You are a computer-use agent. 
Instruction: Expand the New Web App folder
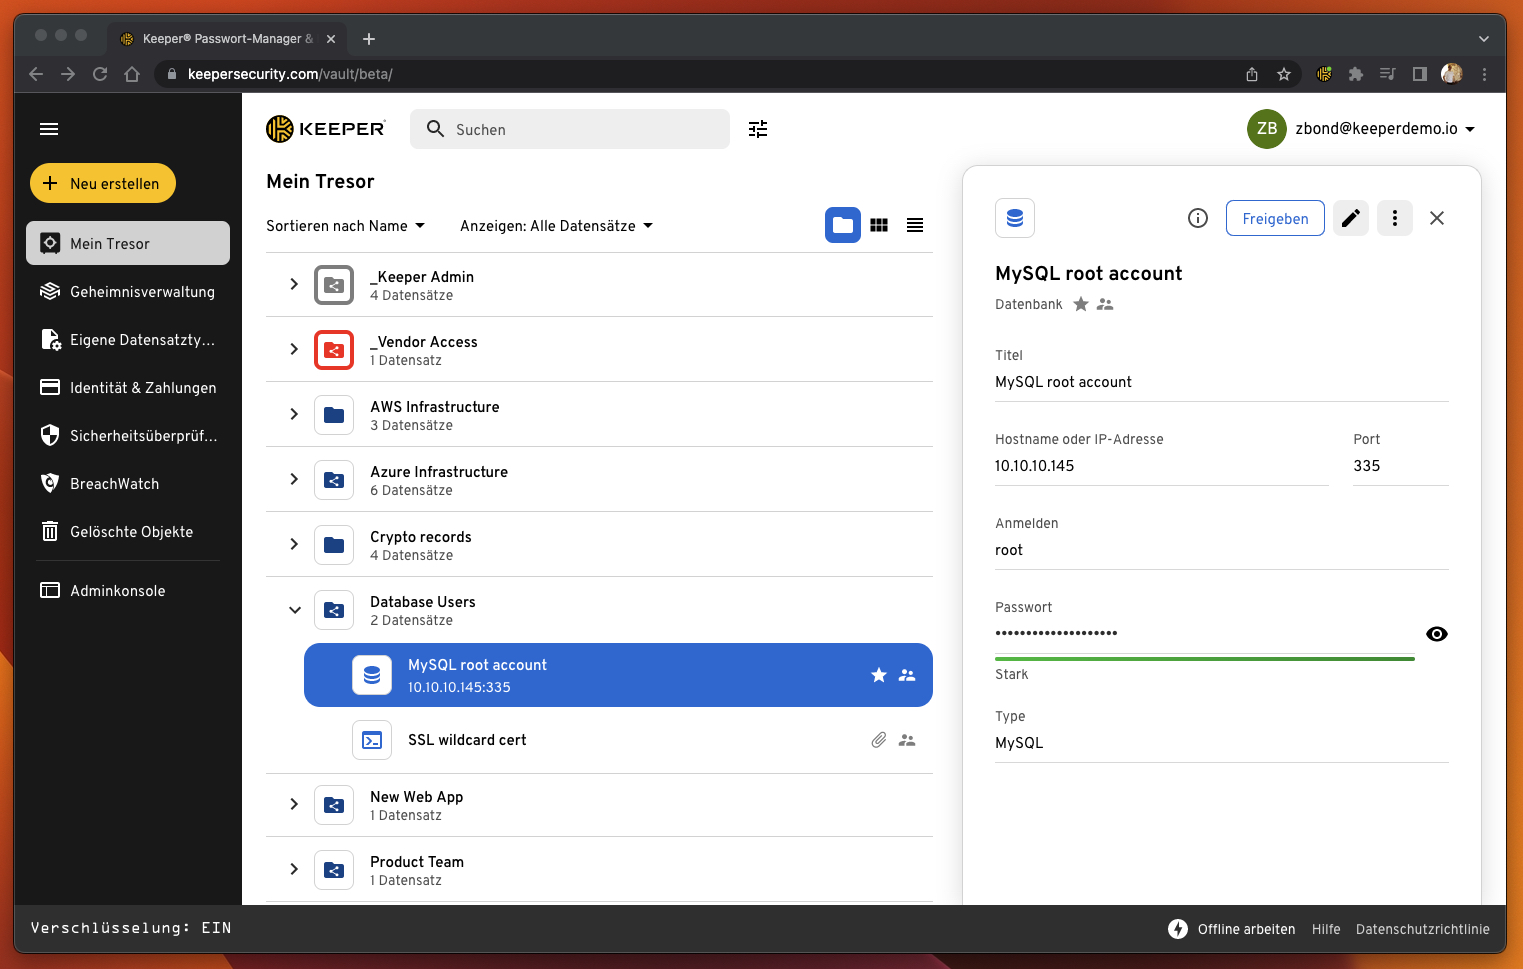click(x=294, y=804)
